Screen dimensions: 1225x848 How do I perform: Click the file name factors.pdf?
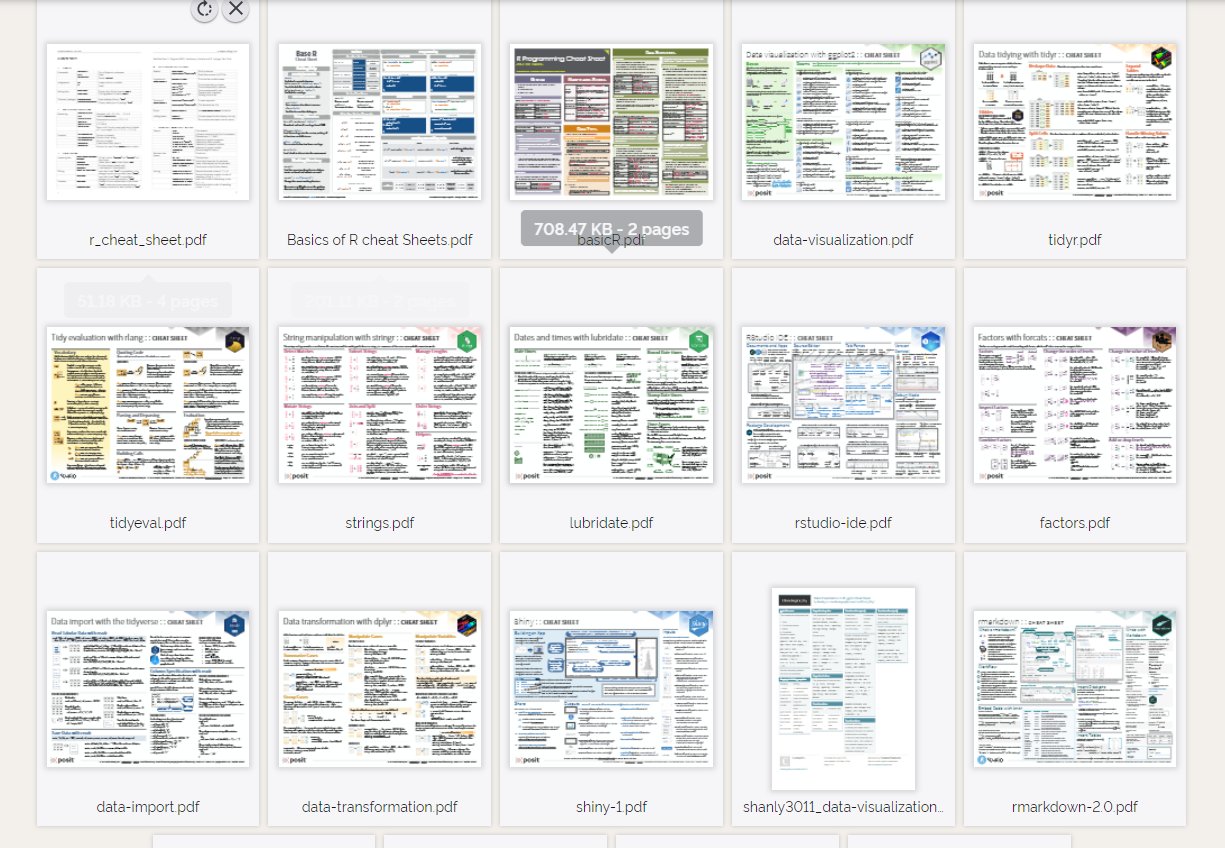point(1075,523)
